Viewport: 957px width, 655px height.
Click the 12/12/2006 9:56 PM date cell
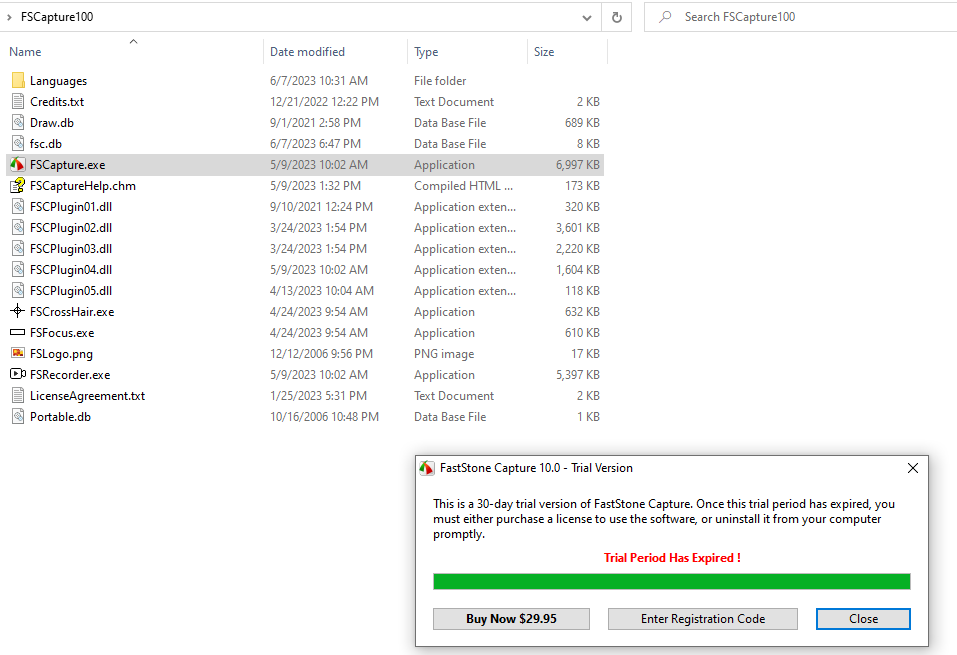[x=322, y=353]
